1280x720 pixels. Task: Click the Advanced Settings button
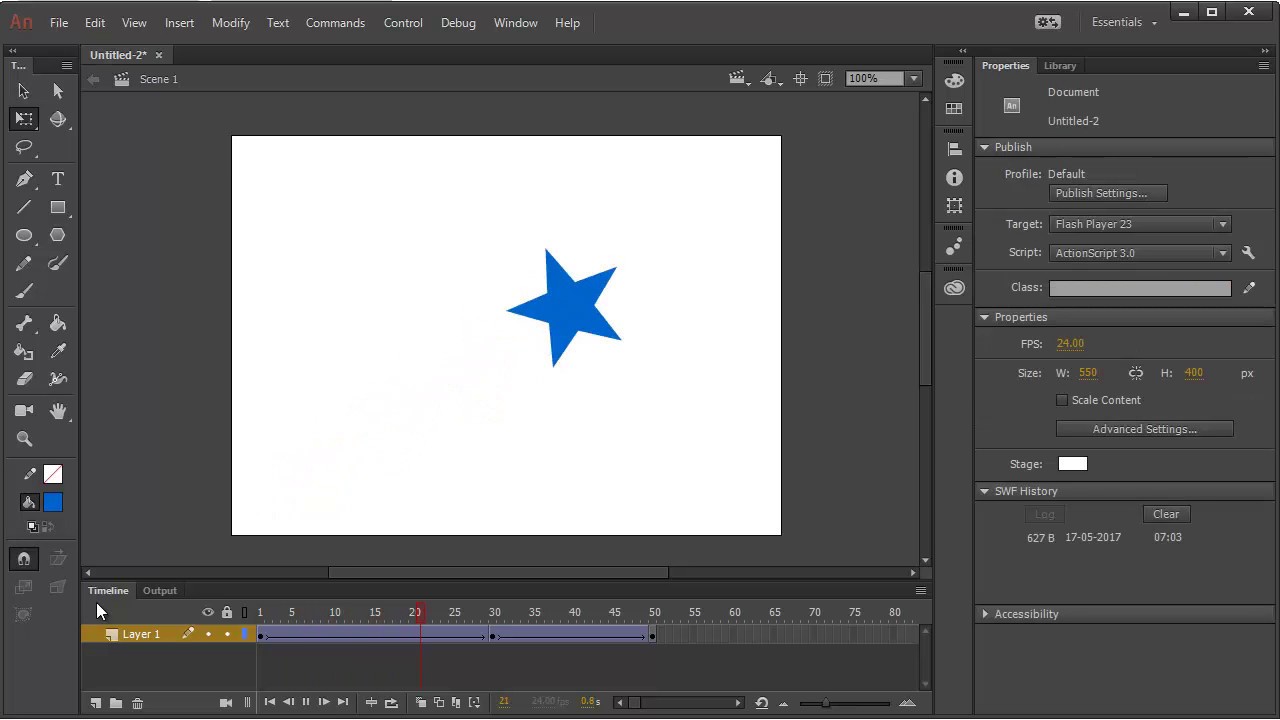(1144, 429)
